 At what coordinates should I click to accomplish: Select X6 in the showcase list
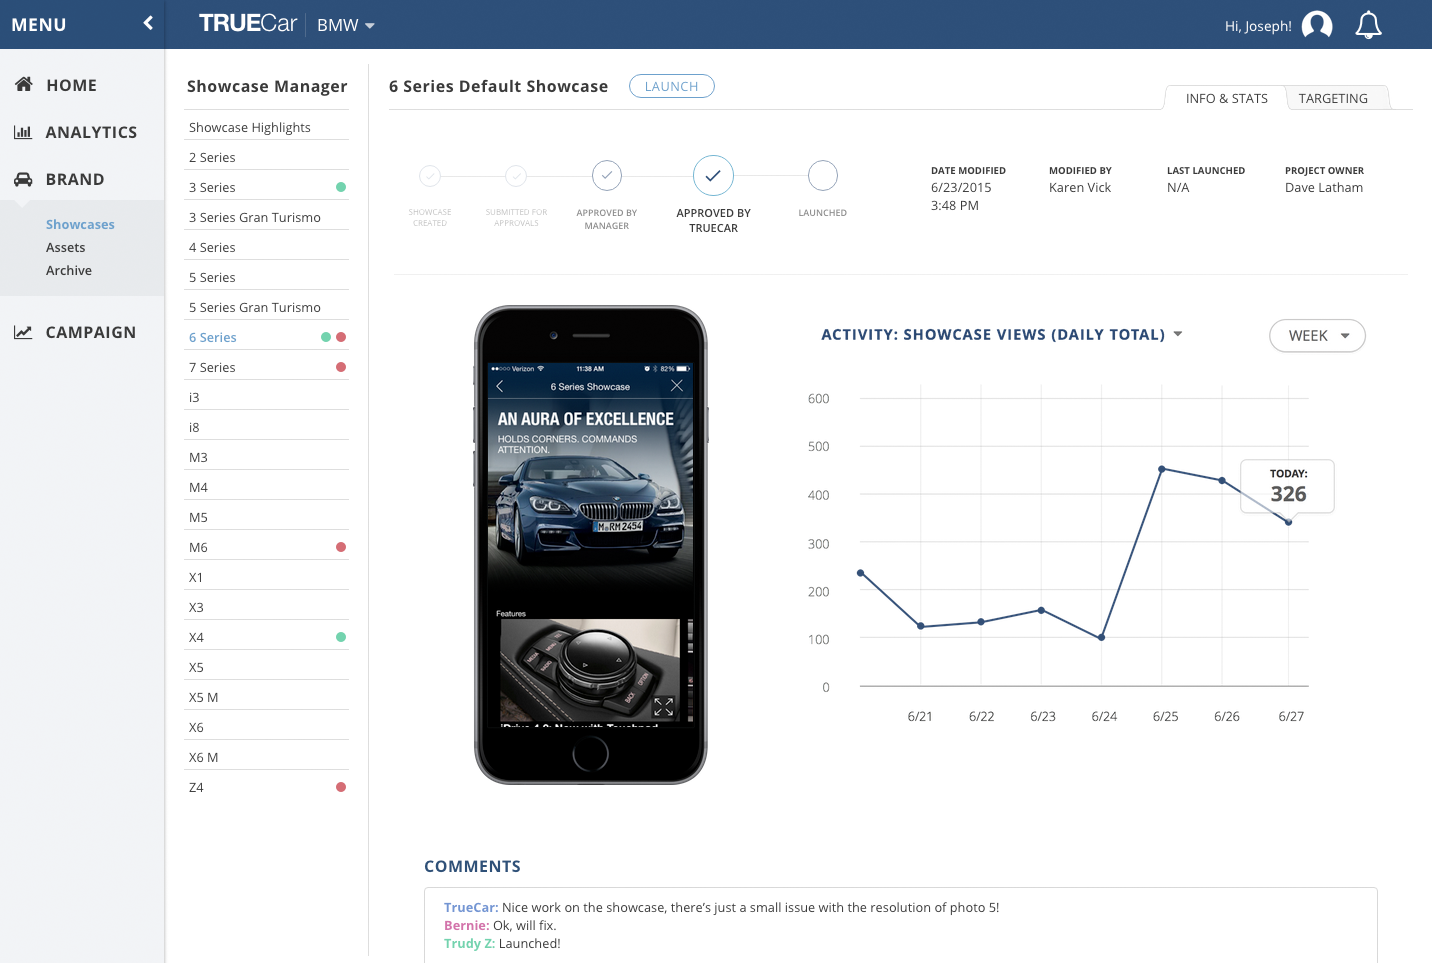pos(268,727)
